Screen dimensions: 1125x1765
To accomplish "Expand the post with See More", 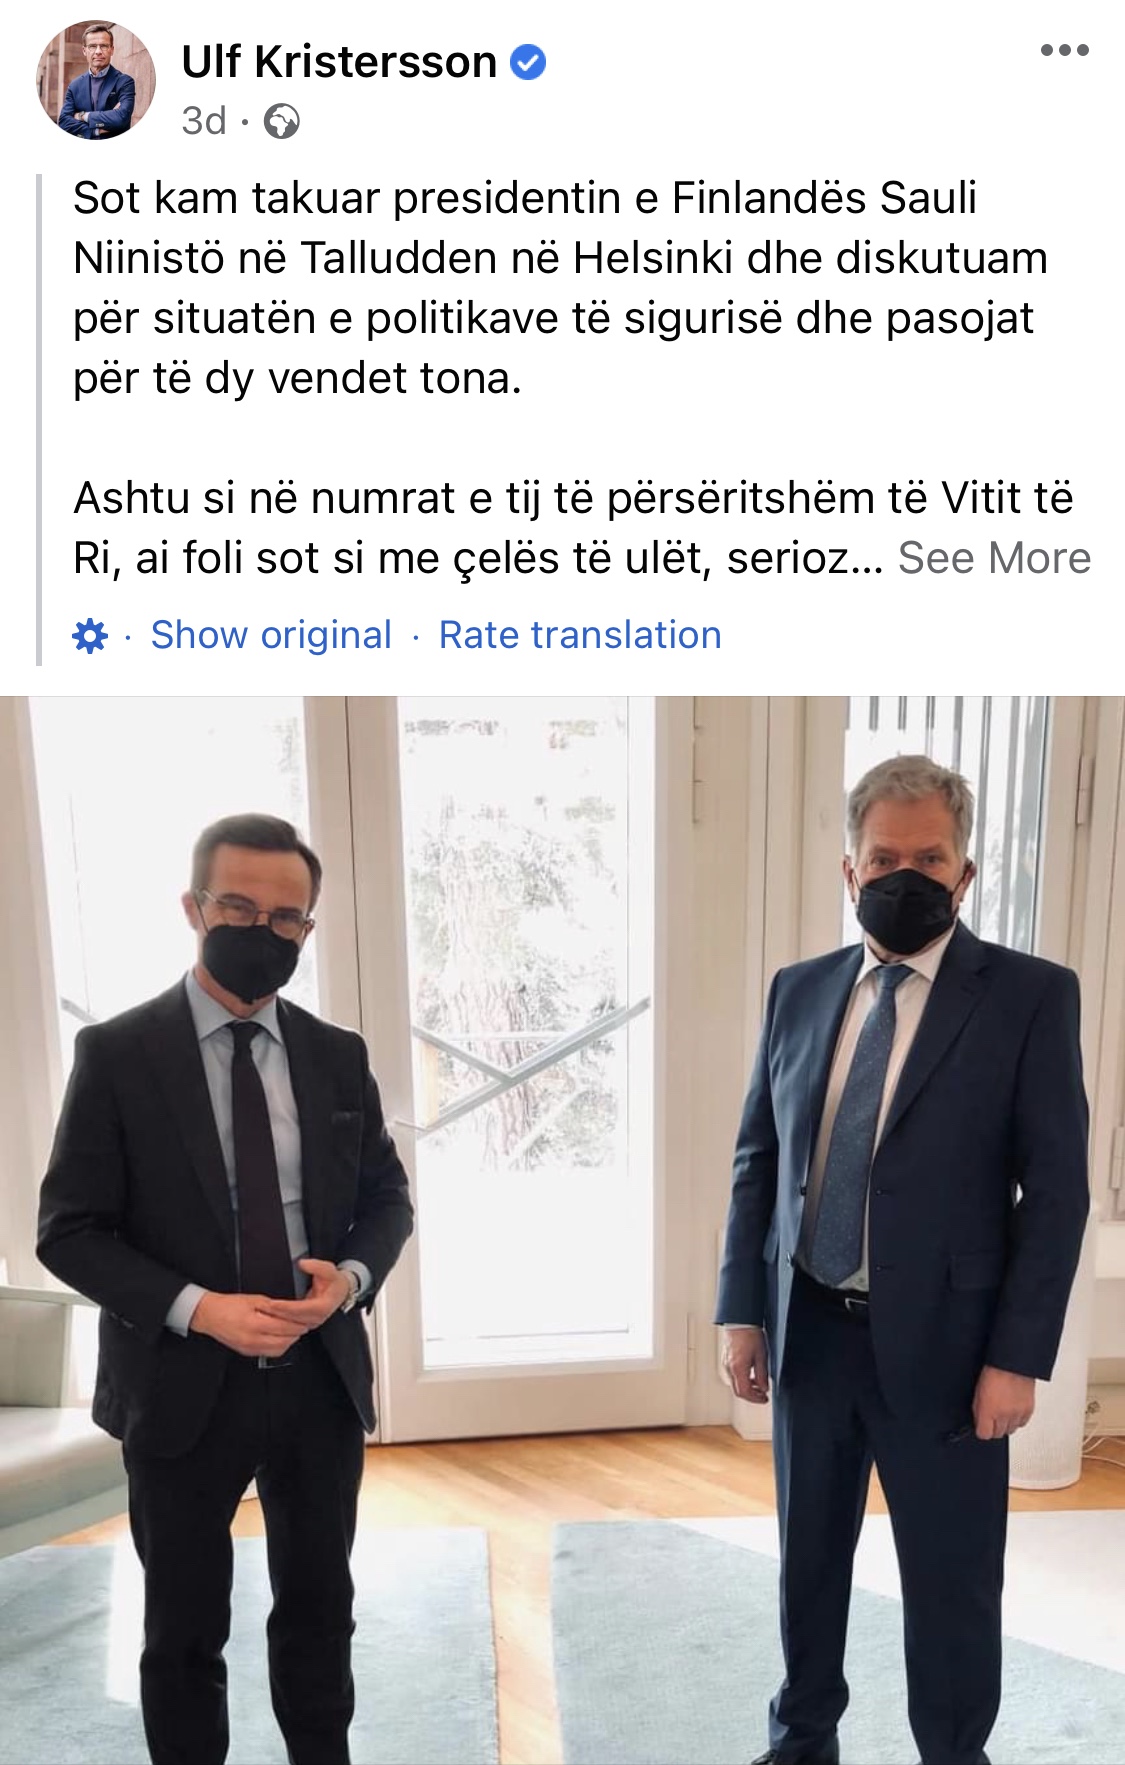I will pyautogui.click(x=994, y=558).
